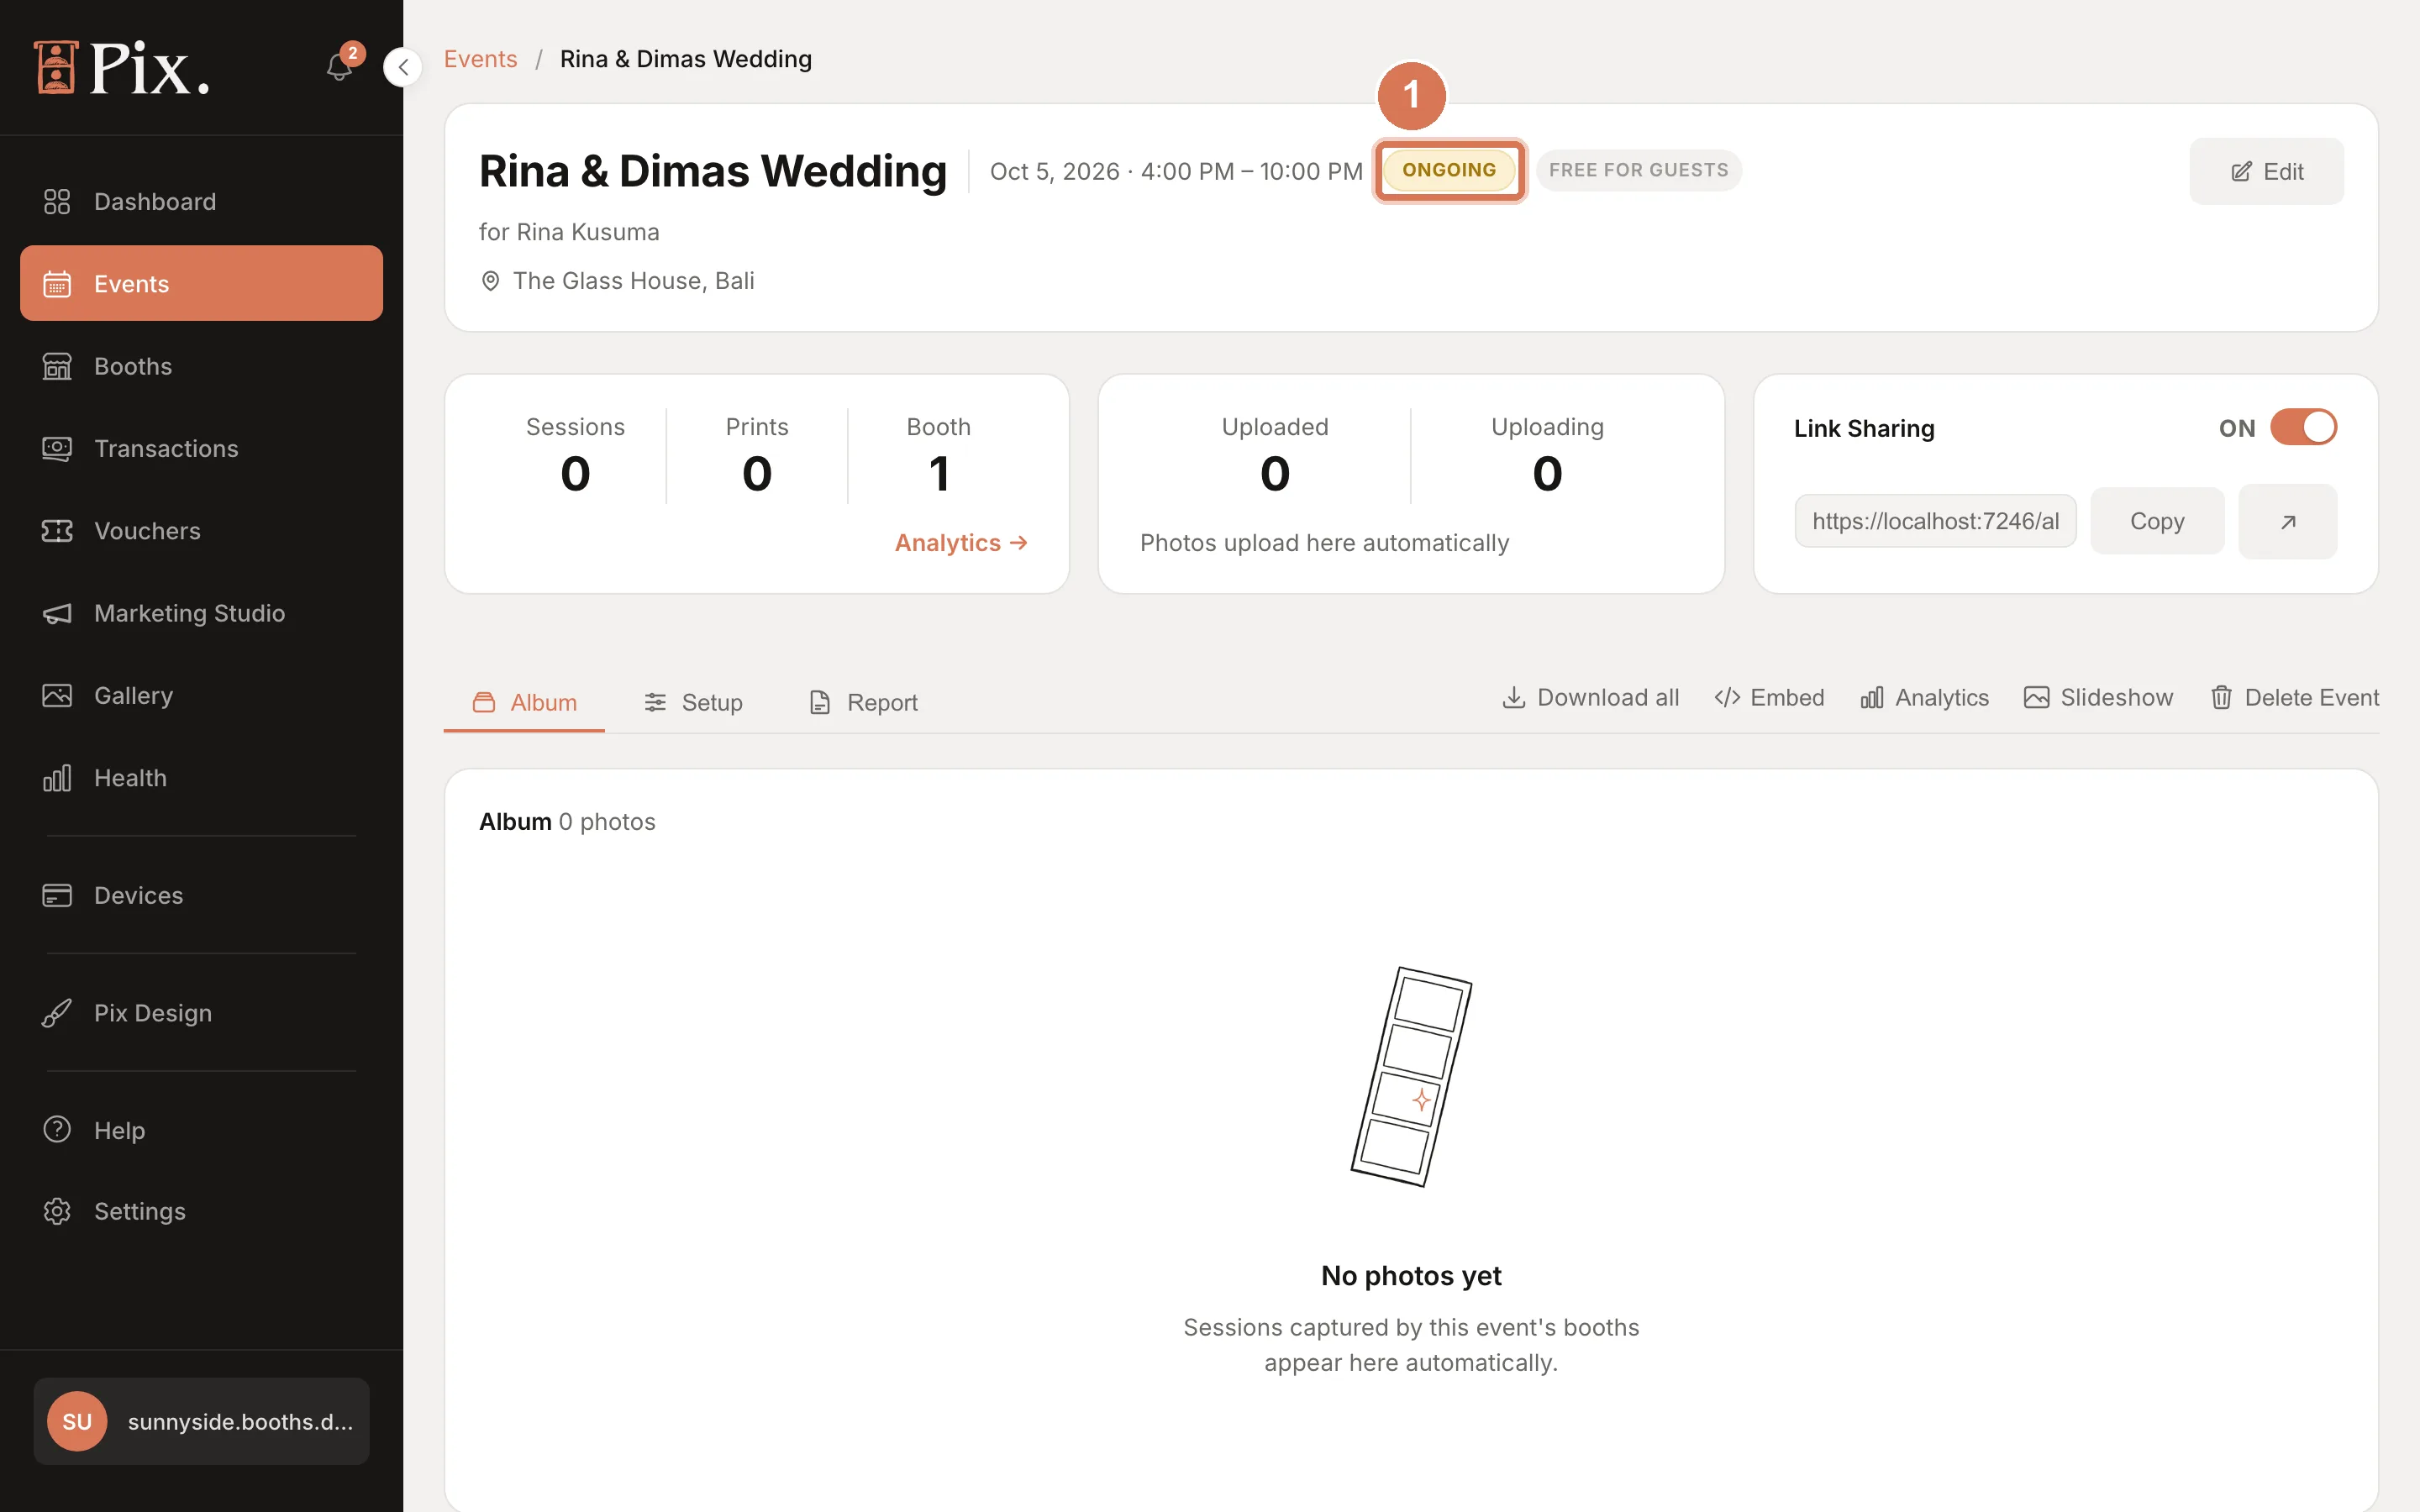Screen dimensions: 2420x1512
Task: Open Analytics in the action bar
Action: point(1924,698)
